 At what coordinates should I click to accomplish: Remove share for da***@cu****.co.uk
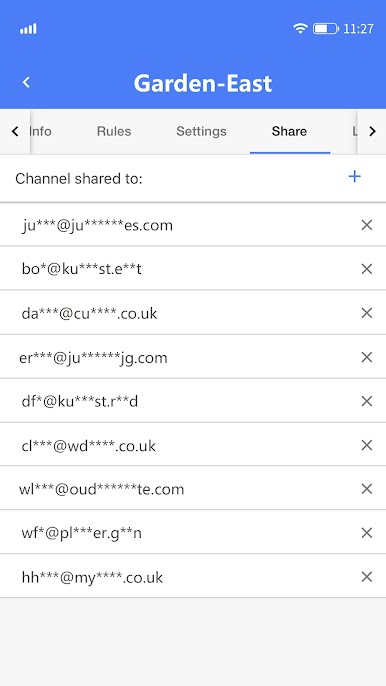367,313
